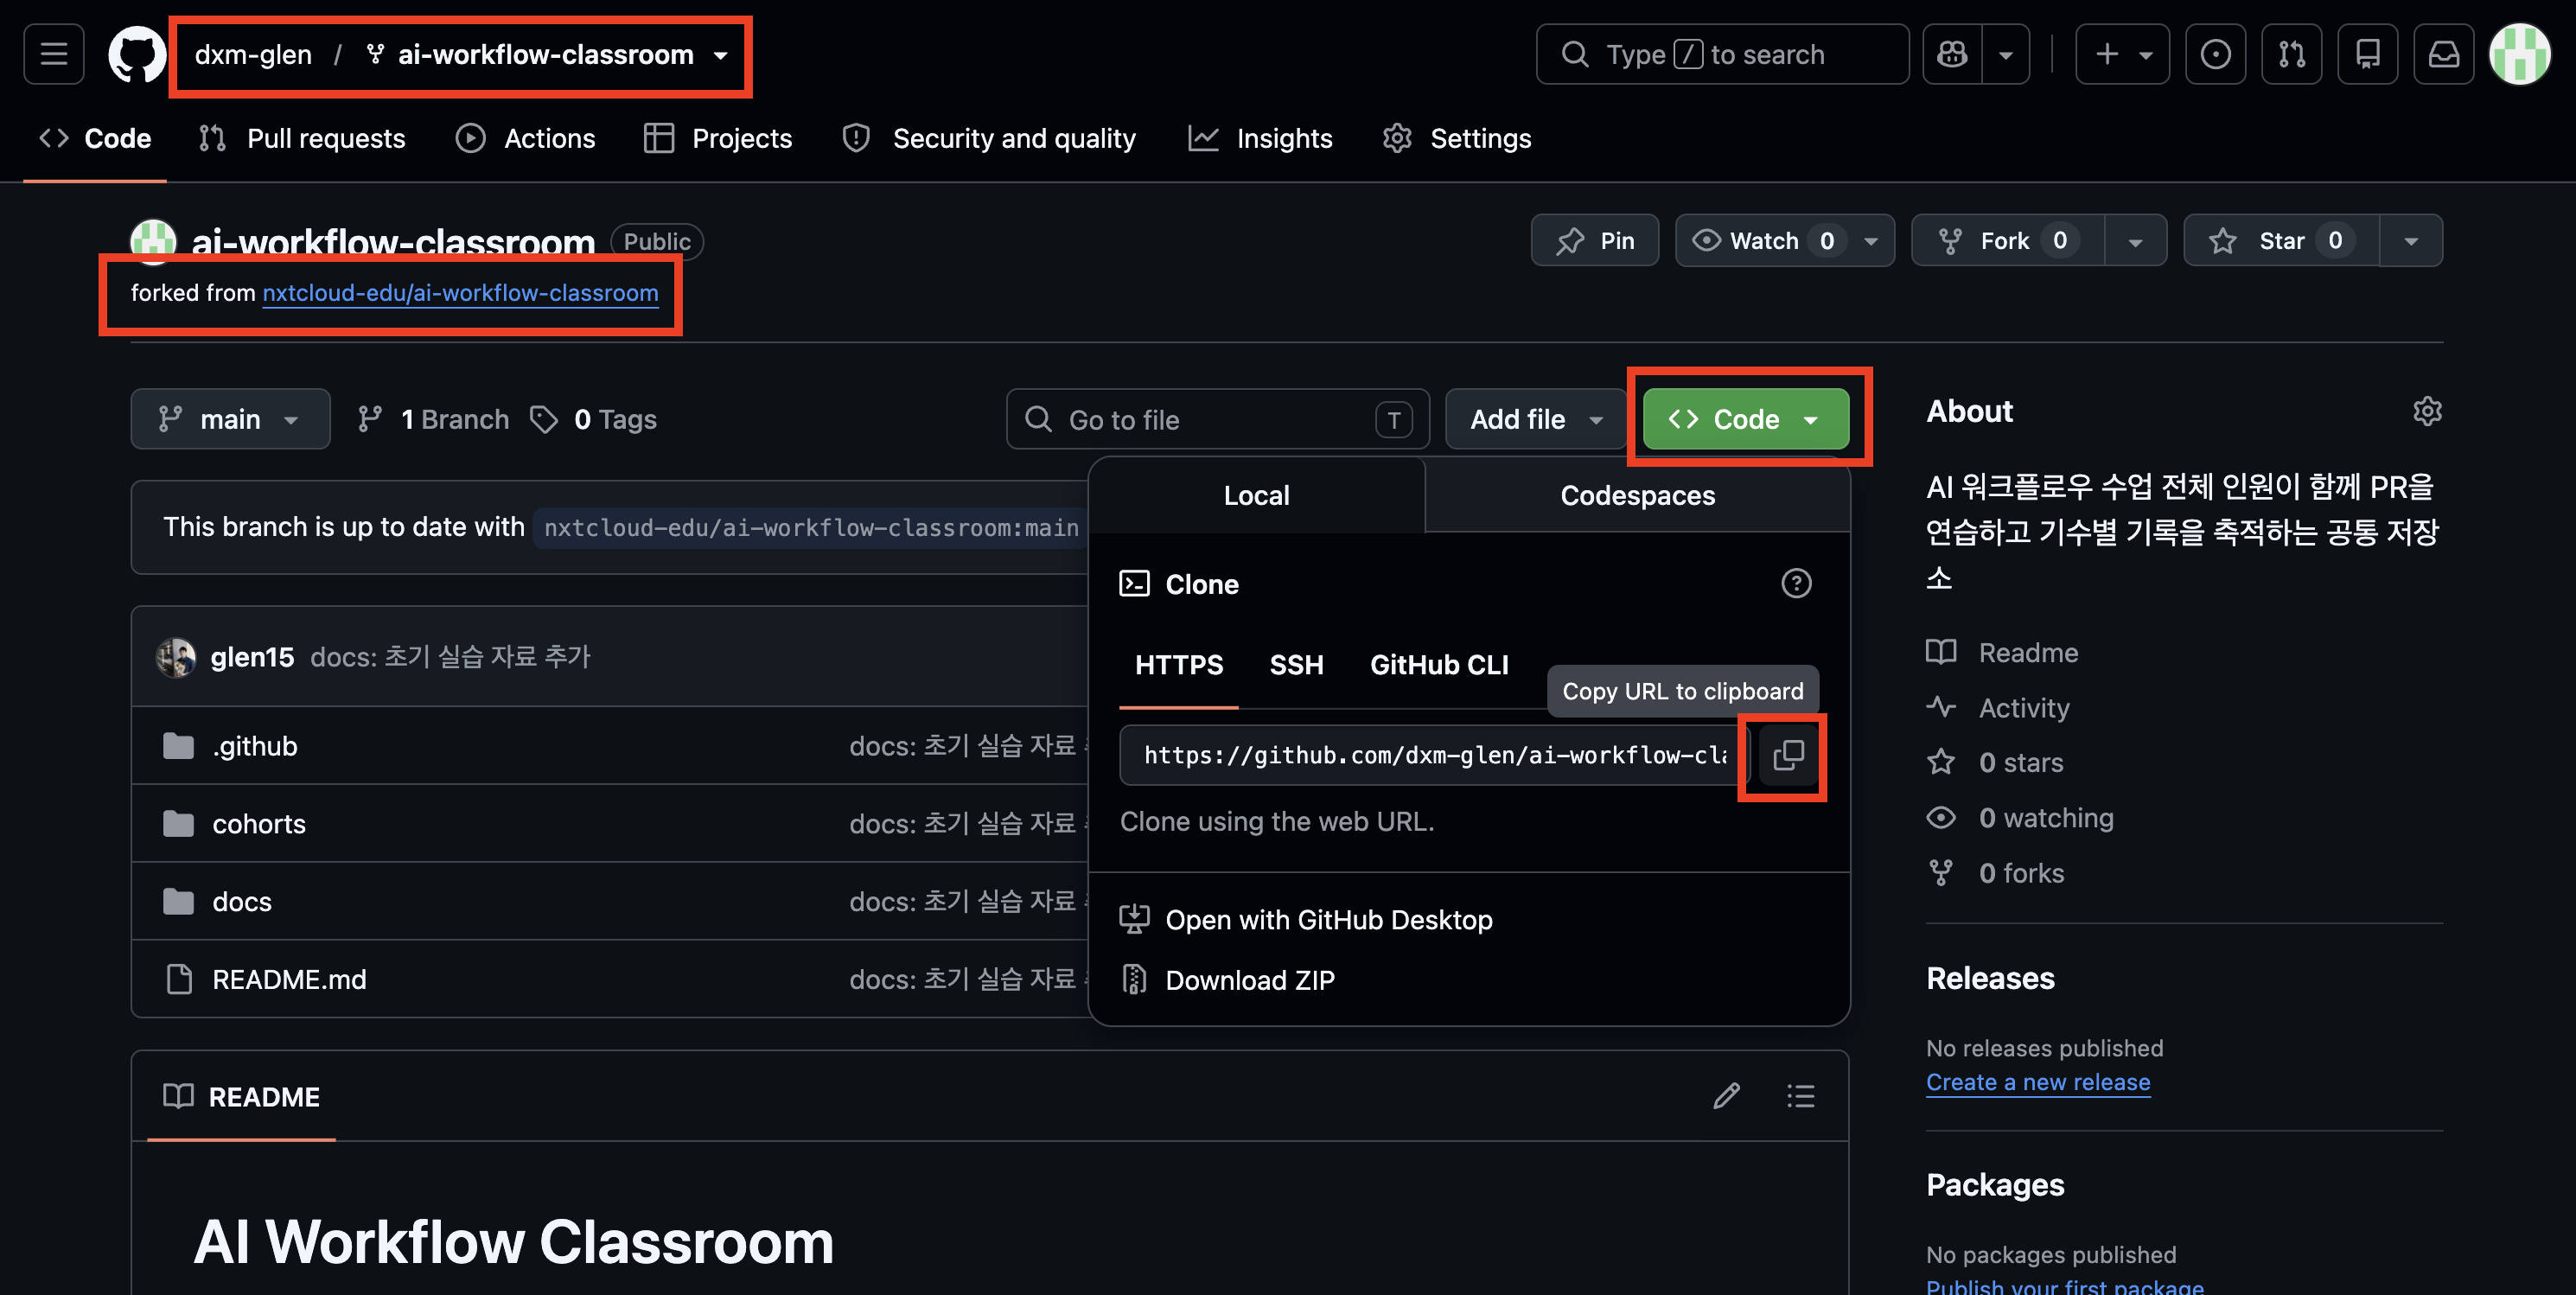Screen dimensions: 2576x1295
Task: Open the main branch selector dropdown
Action: tap(230, 419)
